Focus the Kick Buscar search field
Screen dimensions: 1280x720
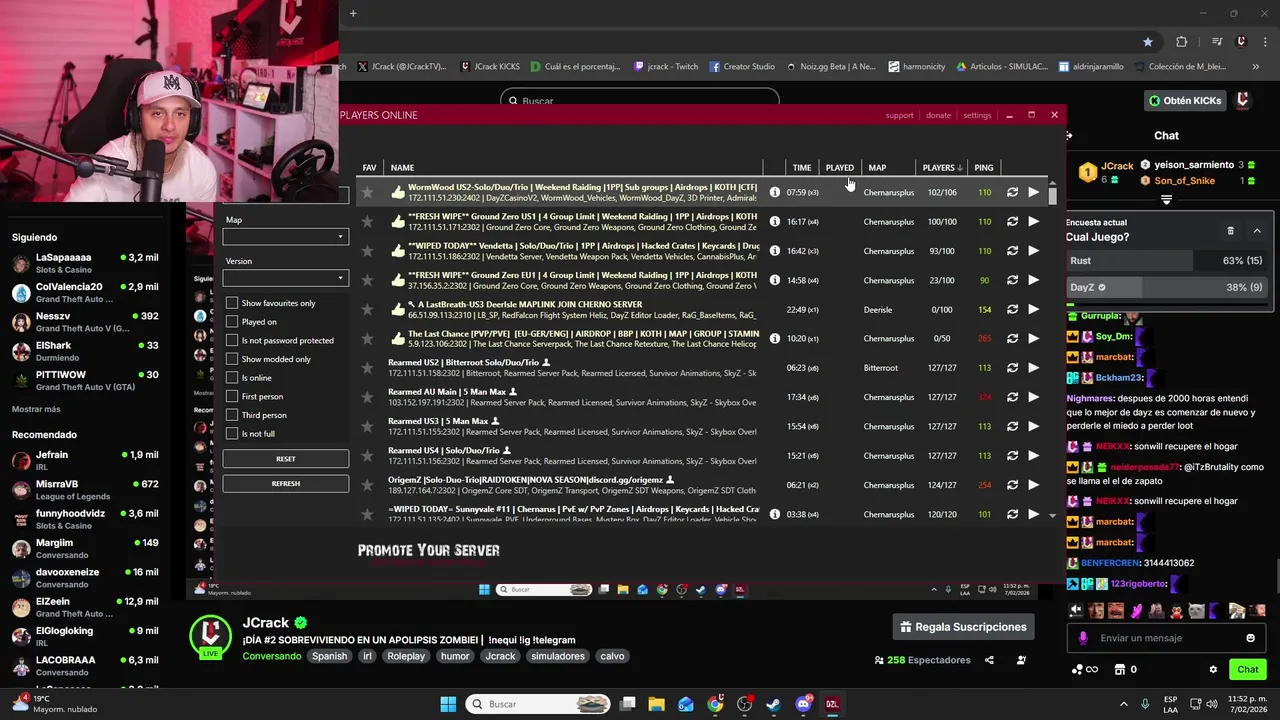pyautogui.click(x=639, y=100)
